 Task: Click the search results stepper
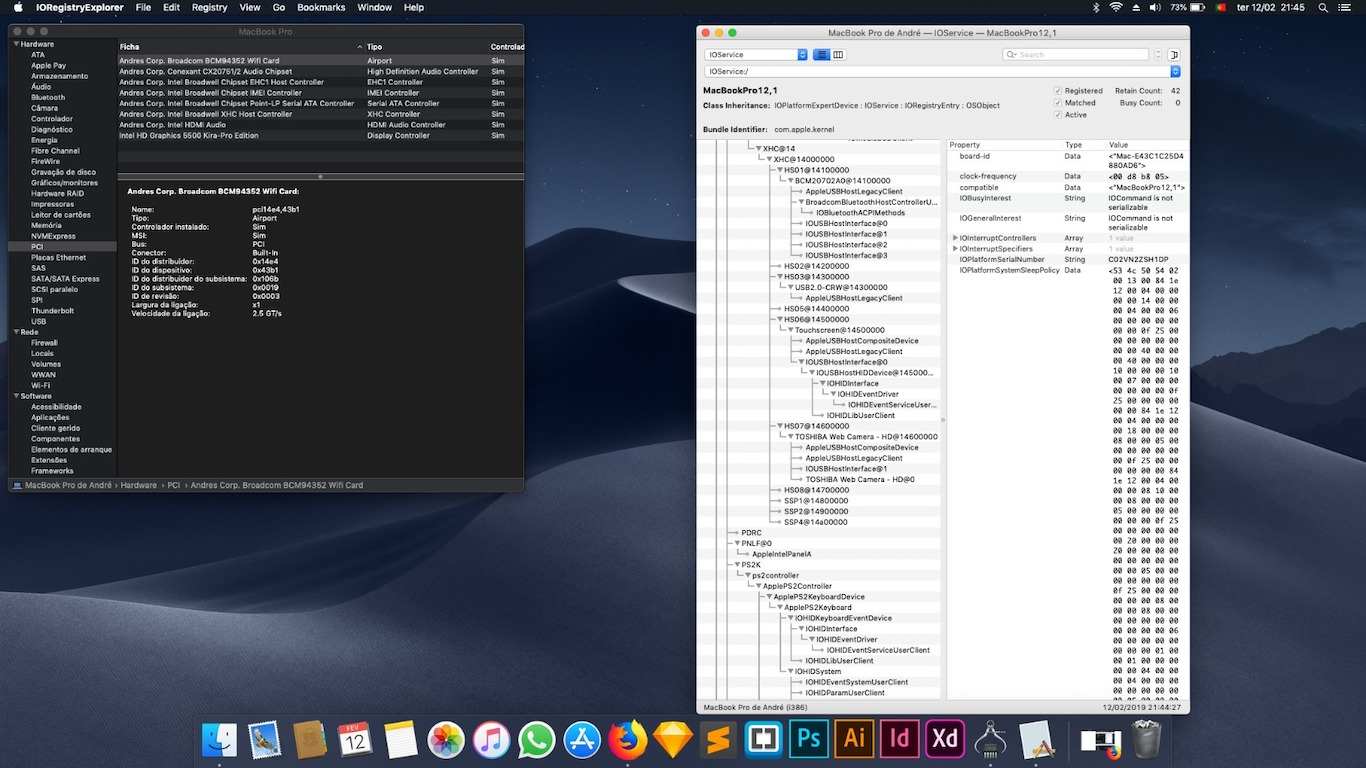pos(1158,55)
